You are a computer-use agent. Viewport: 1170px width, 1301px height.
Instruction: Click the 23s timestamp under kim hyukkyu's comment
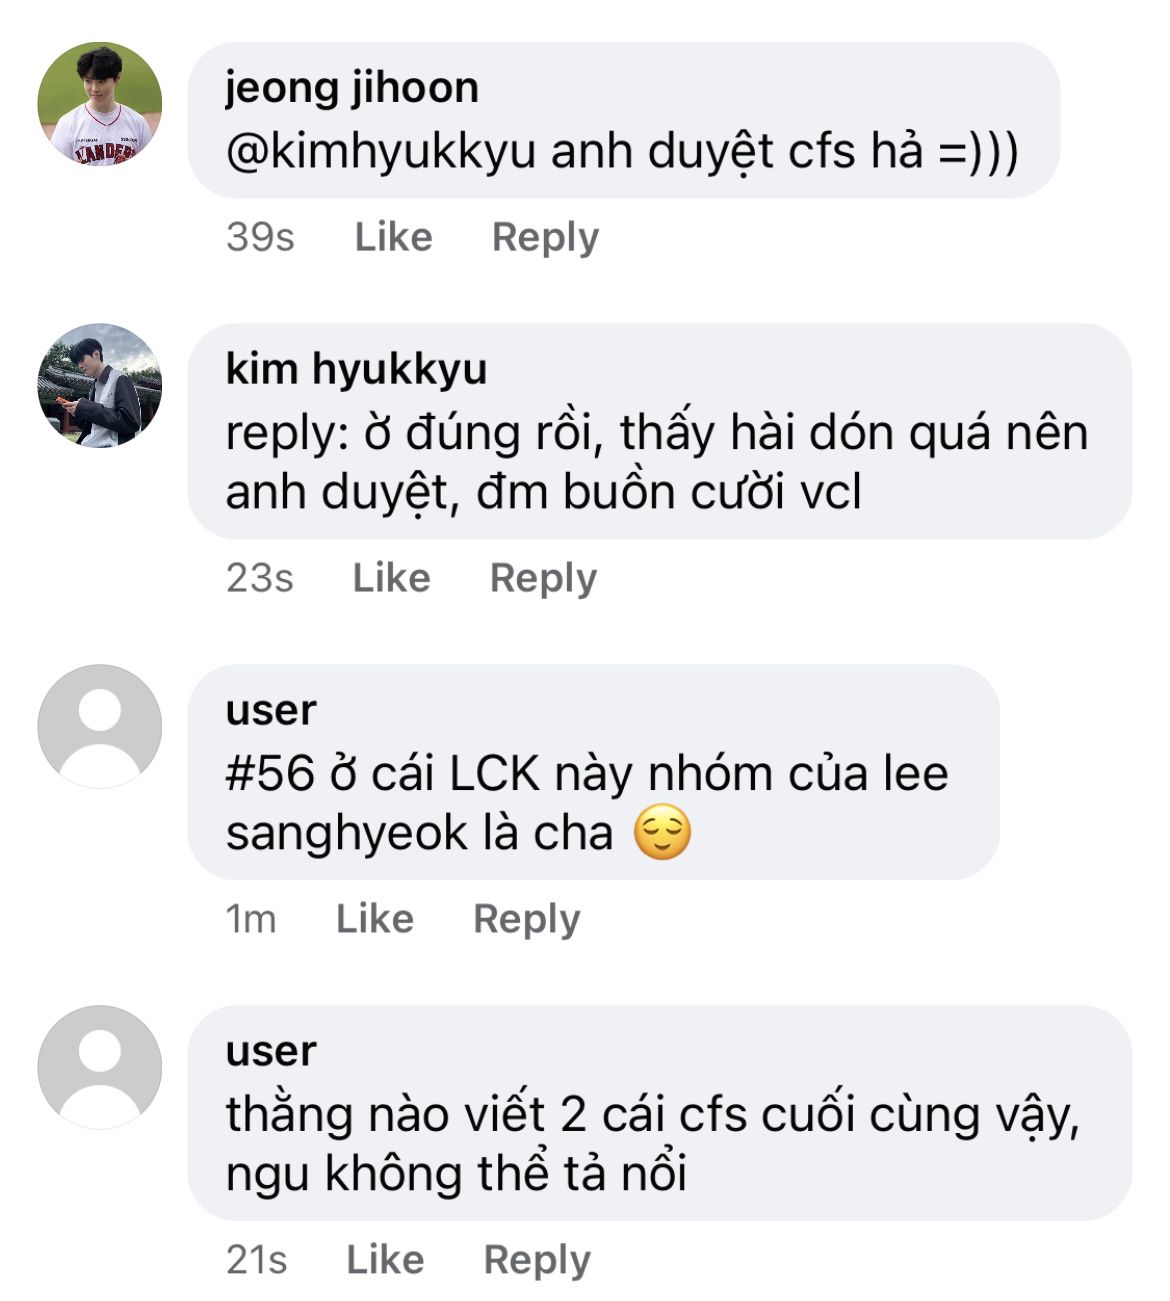[x=259, y=578]
